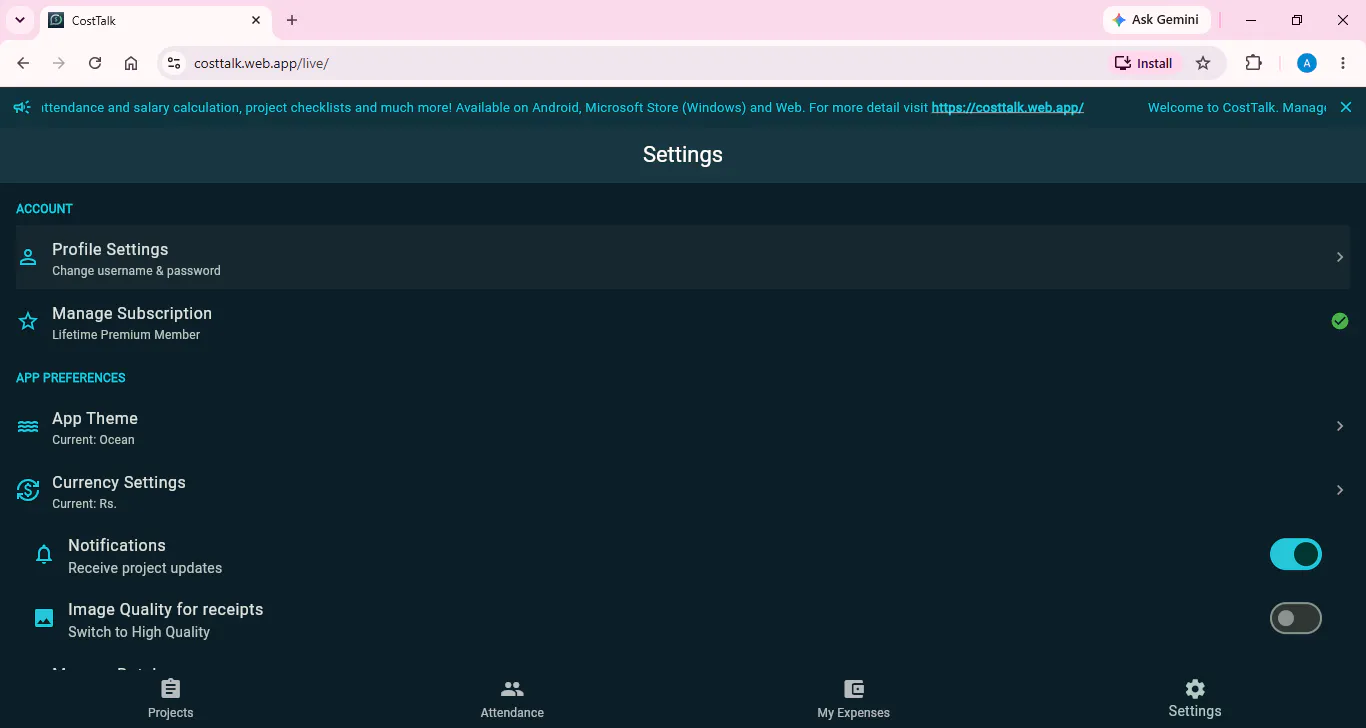Viewport: 1366px width, 728px height.
Task: View site information icon in address bar
Action: 174,63
